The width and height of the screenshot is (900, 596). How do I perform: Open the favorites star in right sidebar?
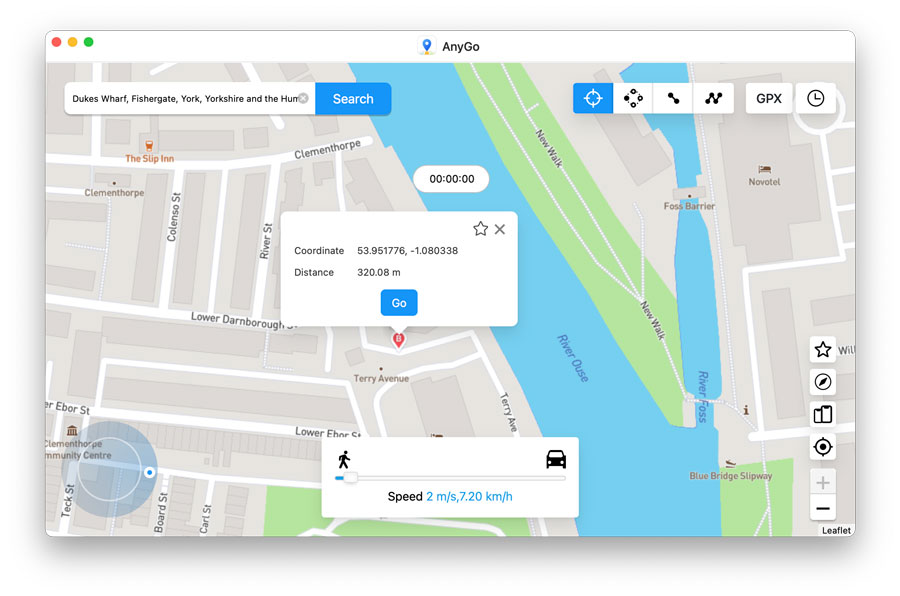(x=822, y=350)
